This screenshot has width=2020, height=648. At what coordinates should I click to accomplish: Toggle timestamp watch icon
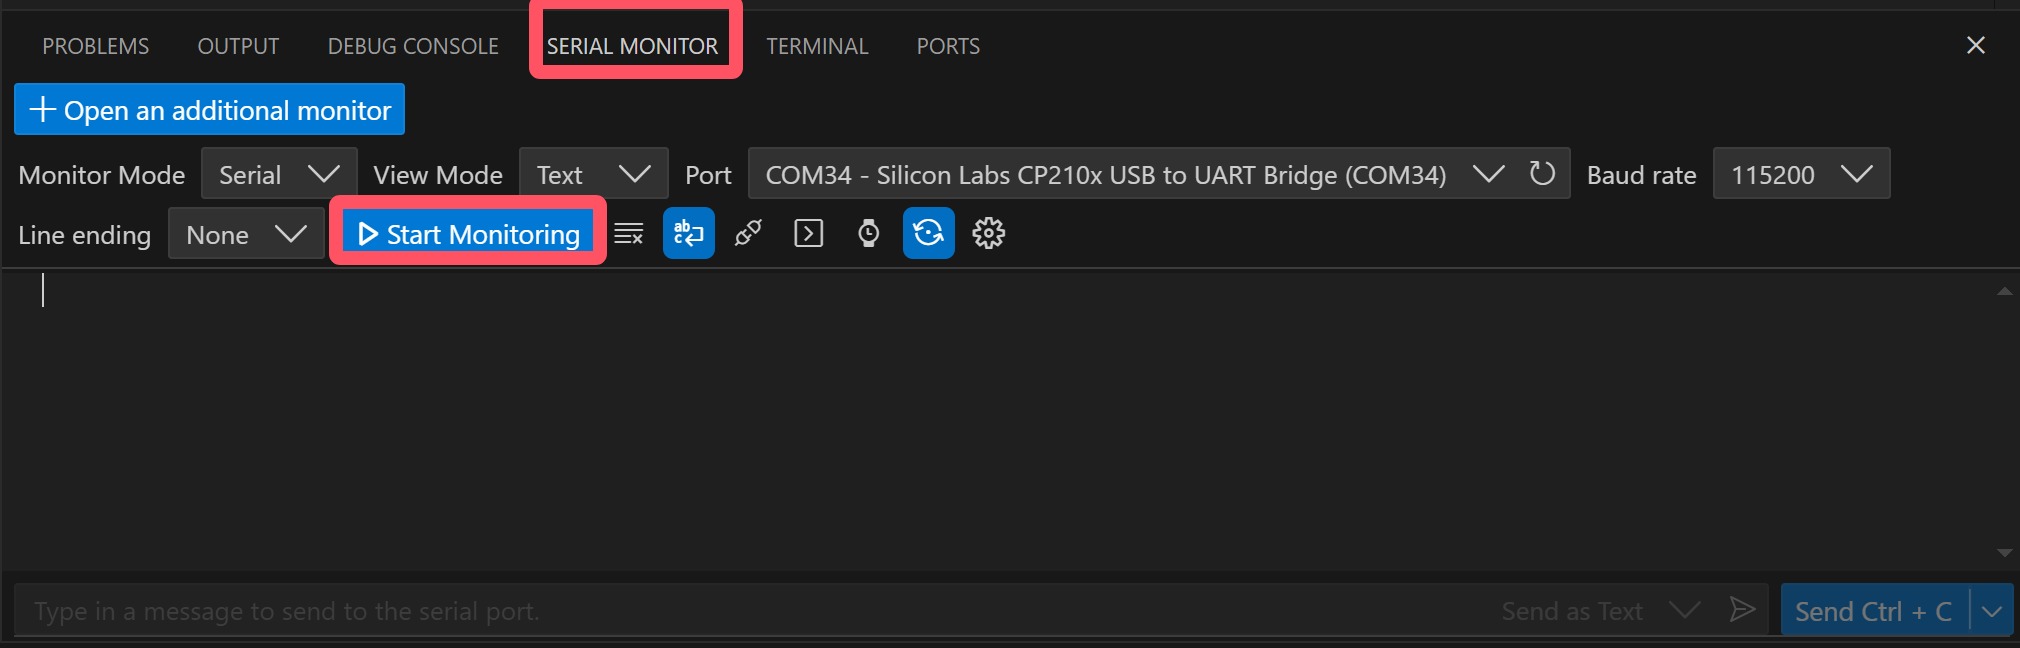[x=868, y=233]
